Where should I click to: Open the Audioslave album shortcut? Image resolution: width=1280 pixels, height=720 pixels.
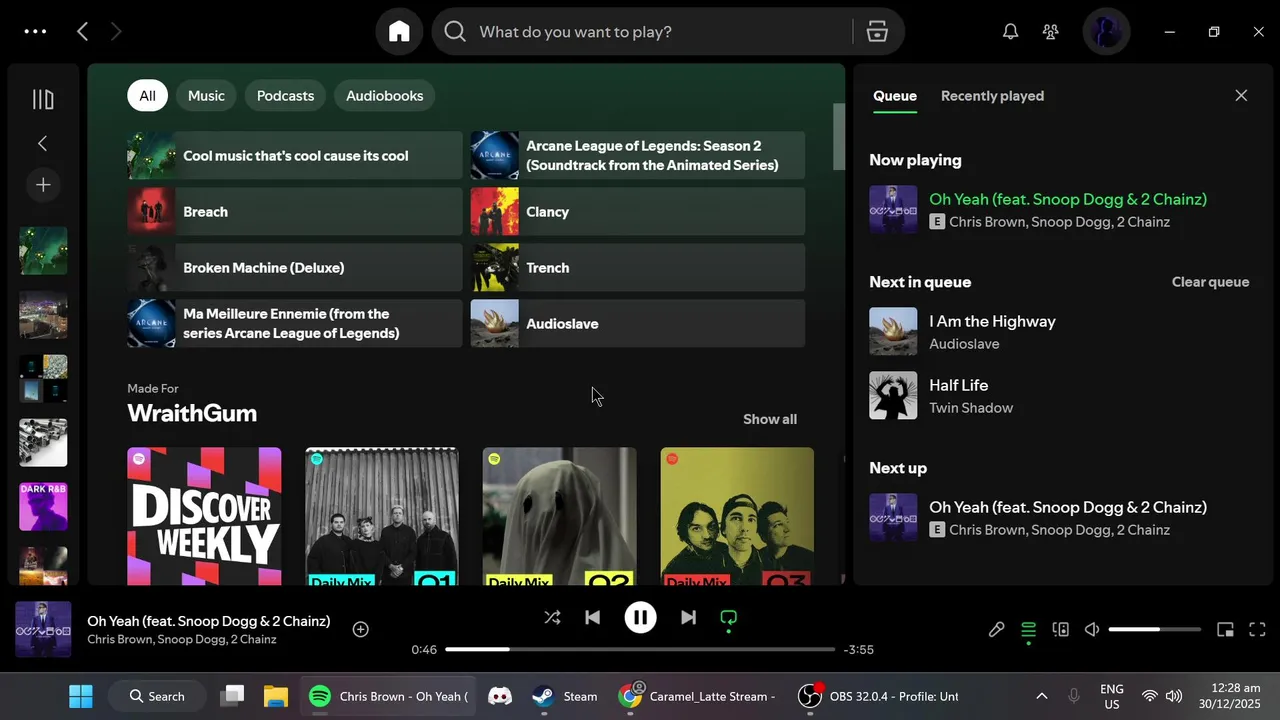[638, 324]
